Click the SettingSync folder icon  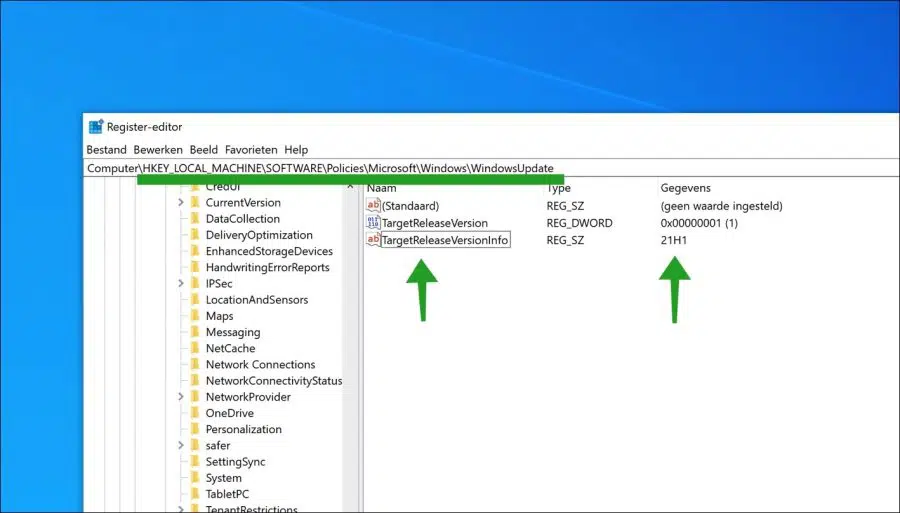[195, 461]
